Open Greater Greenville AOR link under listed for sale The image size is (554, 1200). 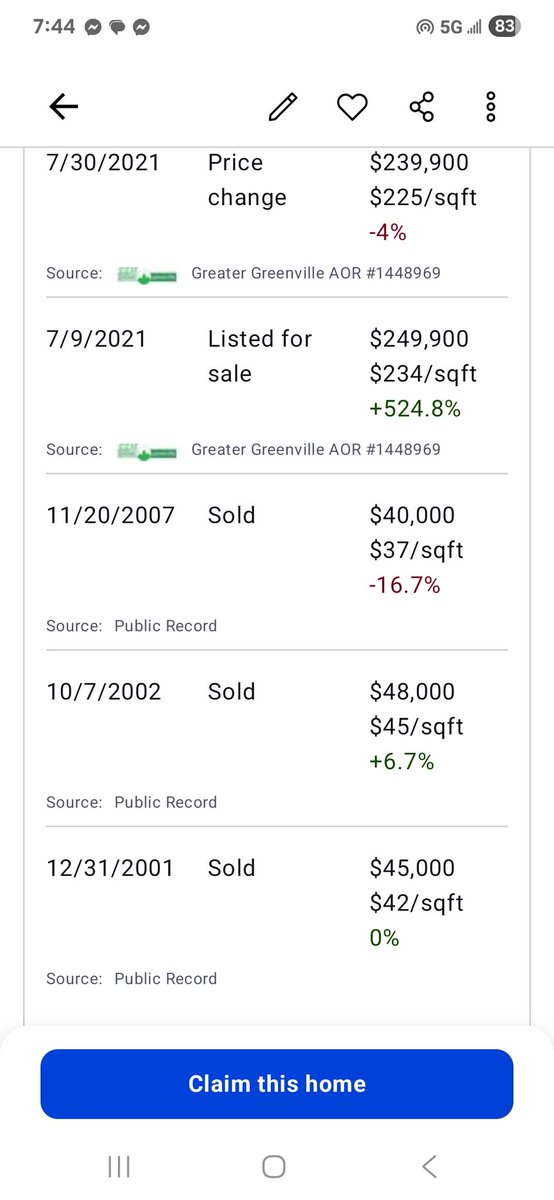316,449
